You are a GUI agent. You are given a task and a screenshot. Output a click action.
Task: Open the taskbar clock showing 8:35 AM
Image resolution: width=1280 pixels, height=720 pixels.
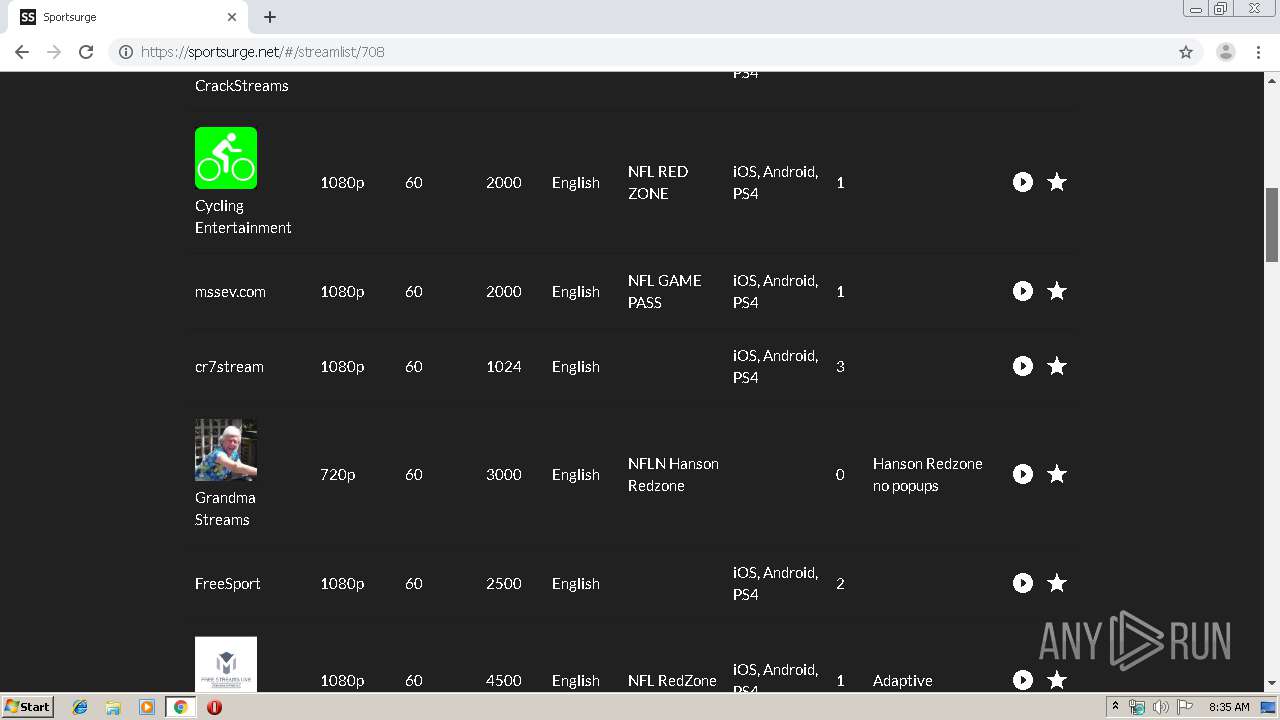click(x=1229, y=707)
